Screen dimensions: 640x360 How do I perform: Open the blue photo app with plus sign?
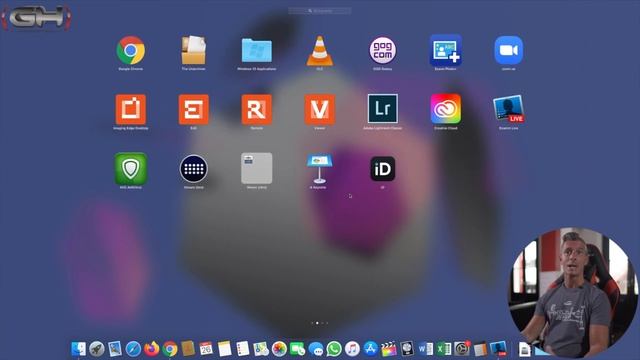(x=445, y=51)
